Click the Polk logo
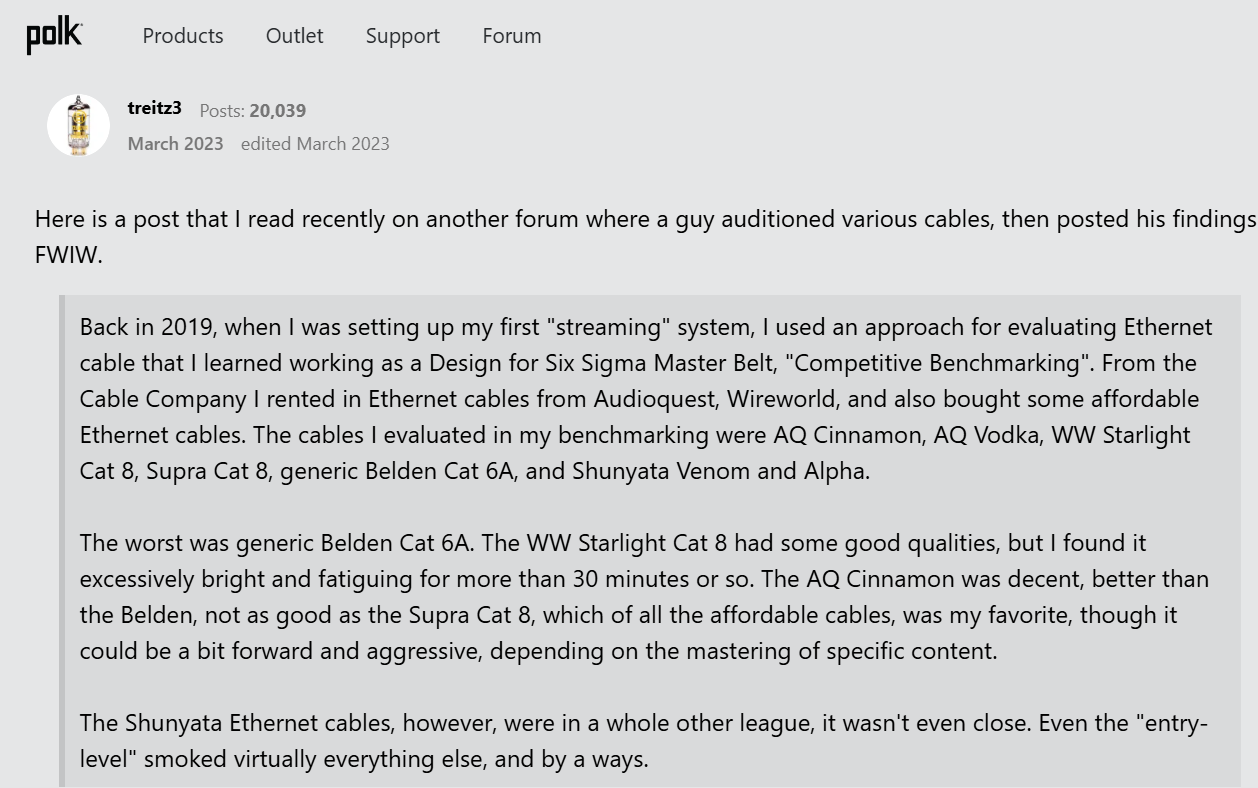 (x=54, y=36)
